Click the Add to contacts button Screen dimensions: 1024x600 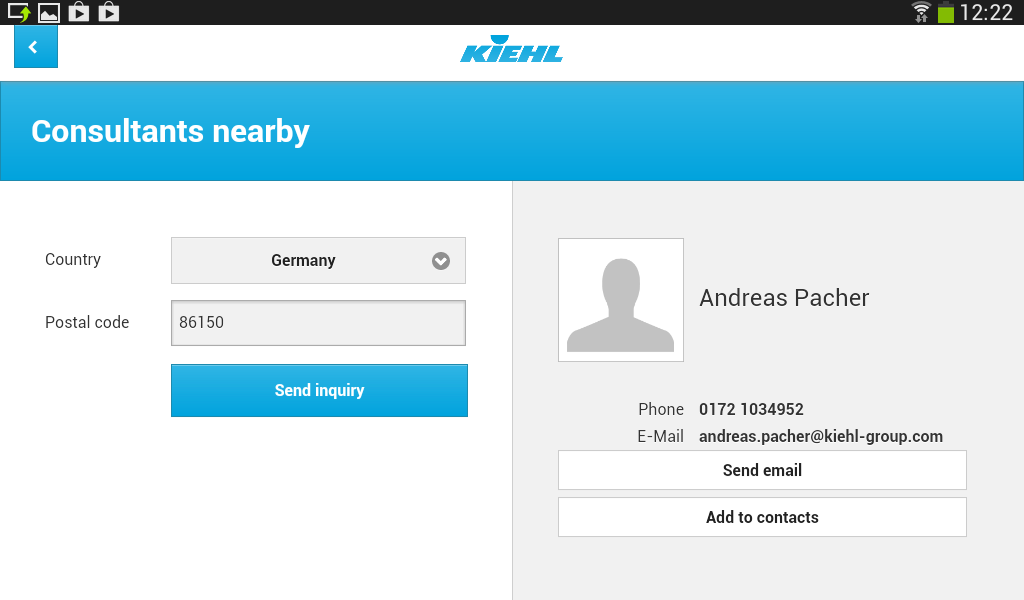click(762, 517)
